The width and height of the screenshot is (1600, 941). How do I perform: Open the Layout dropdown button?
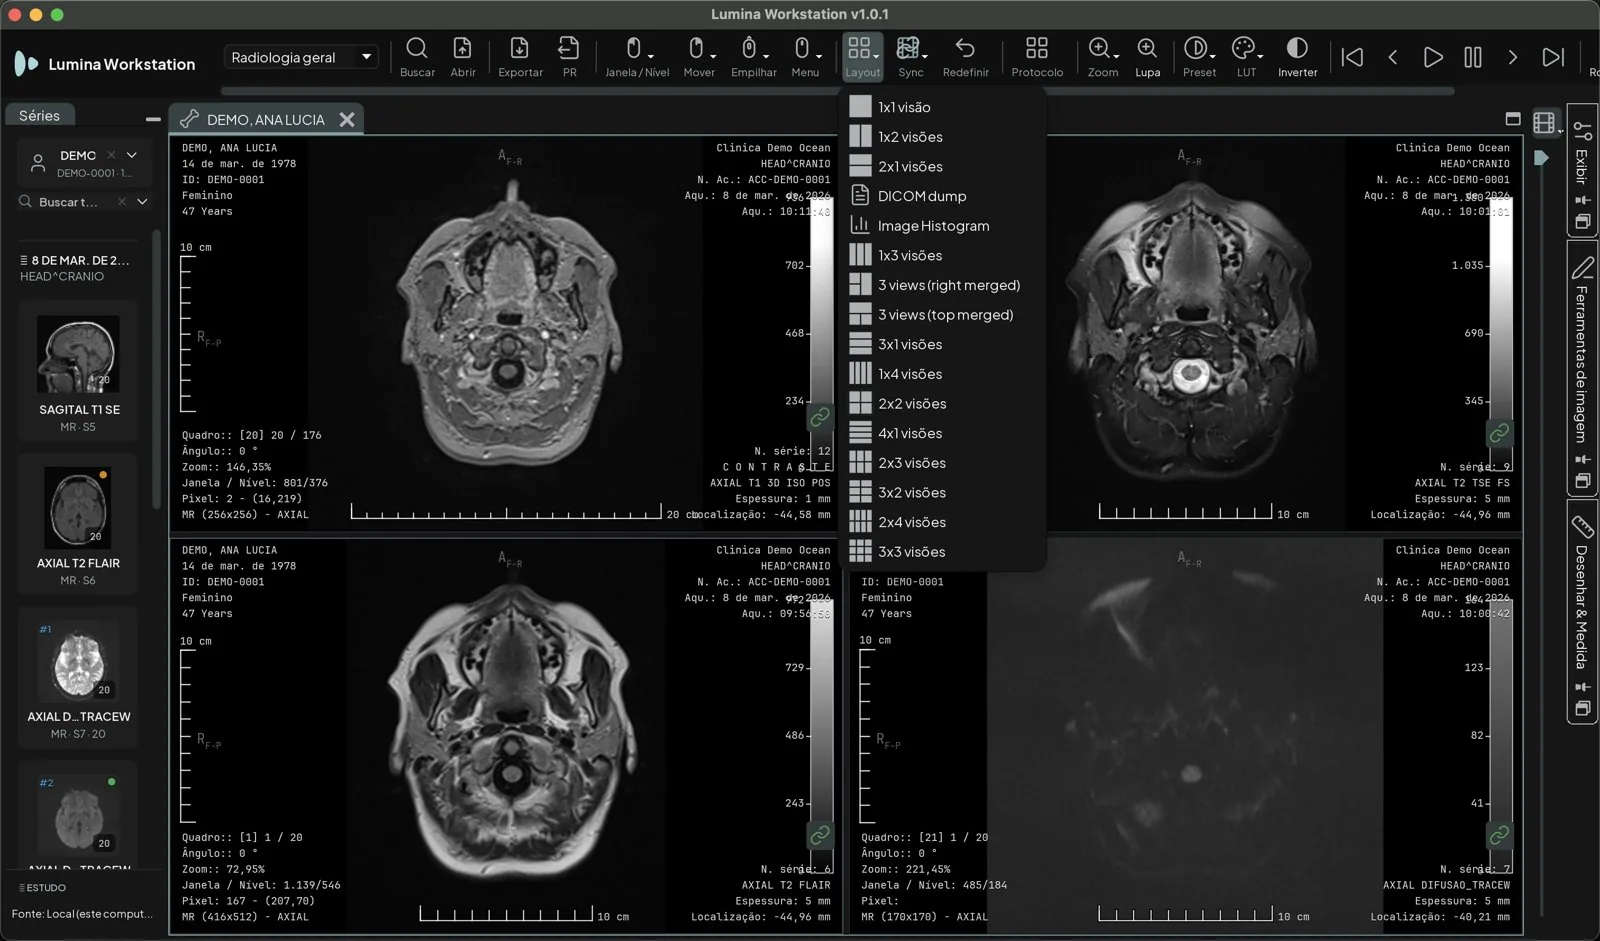tap(862, 57)
